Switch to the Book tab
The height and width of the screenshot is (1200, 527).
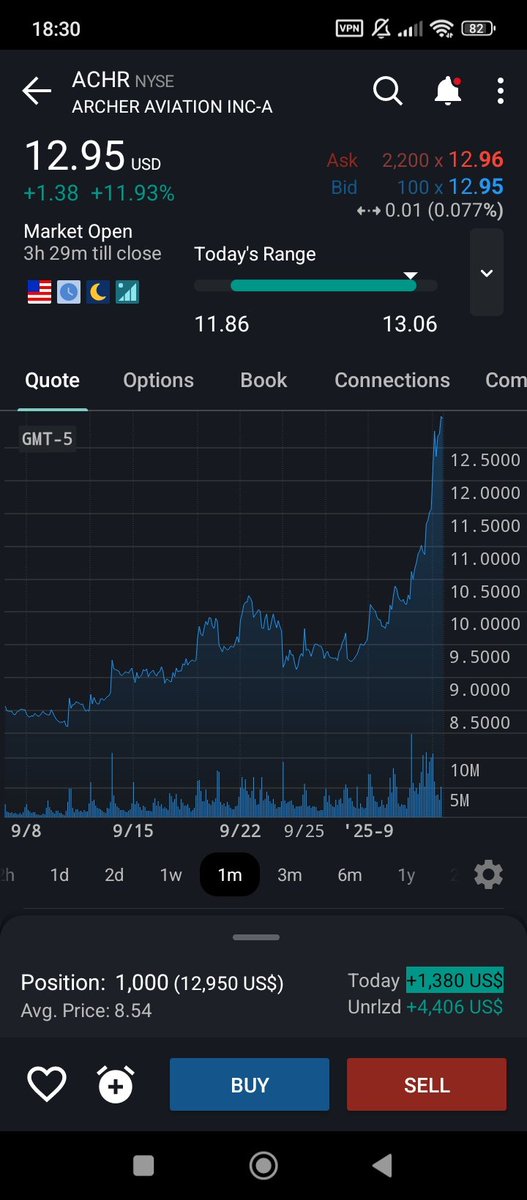[x=264, y=380]
